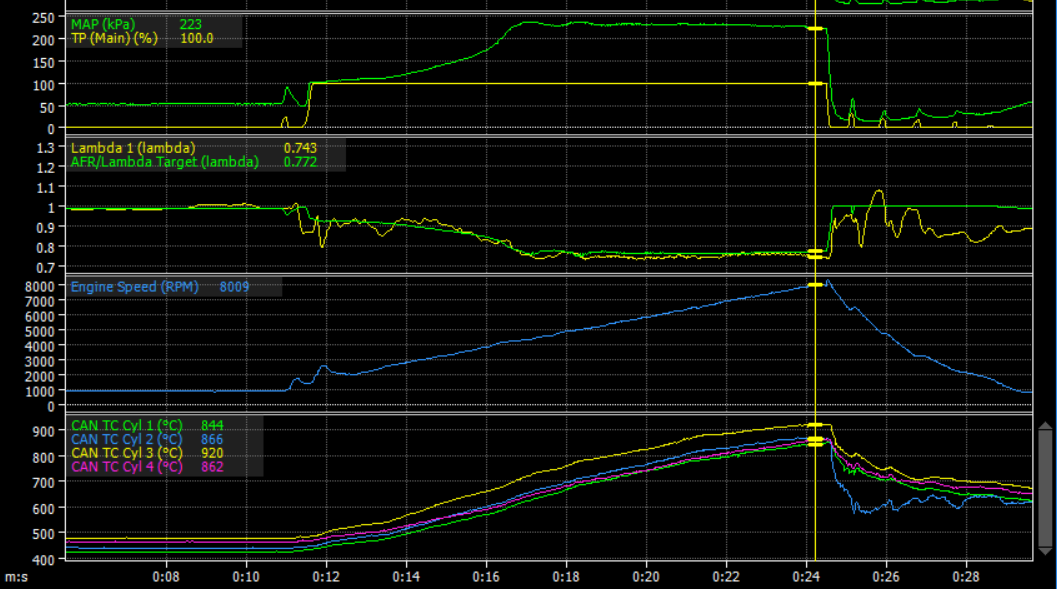Select the AFR/Lambda Target legend label
The image size is (1057, 589).
(x=164, y=162)
